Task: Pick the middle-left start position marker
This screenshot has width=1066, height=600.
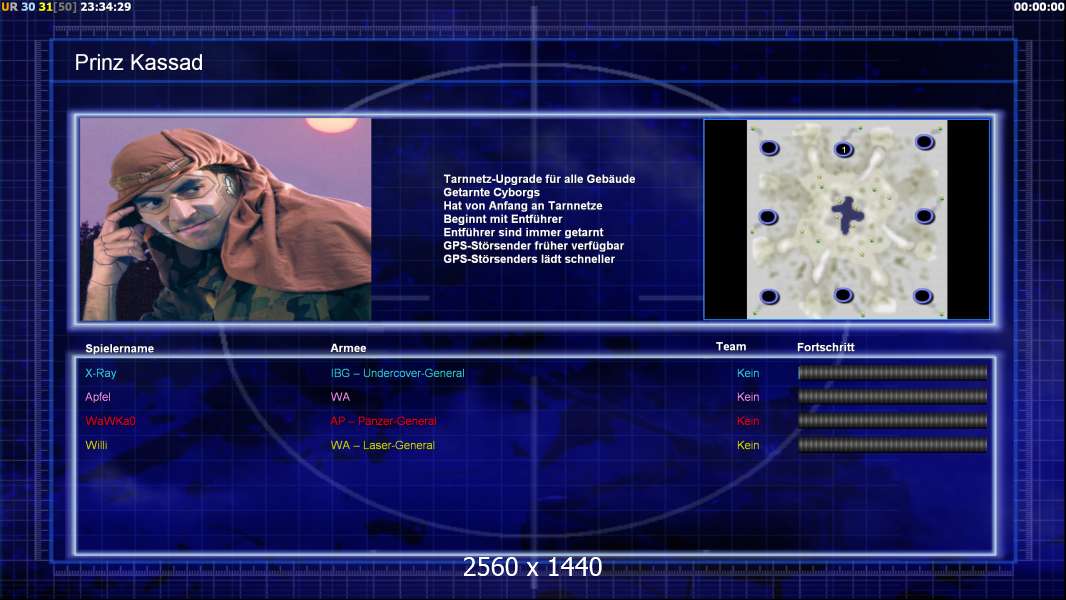Action: coord(768,217)
